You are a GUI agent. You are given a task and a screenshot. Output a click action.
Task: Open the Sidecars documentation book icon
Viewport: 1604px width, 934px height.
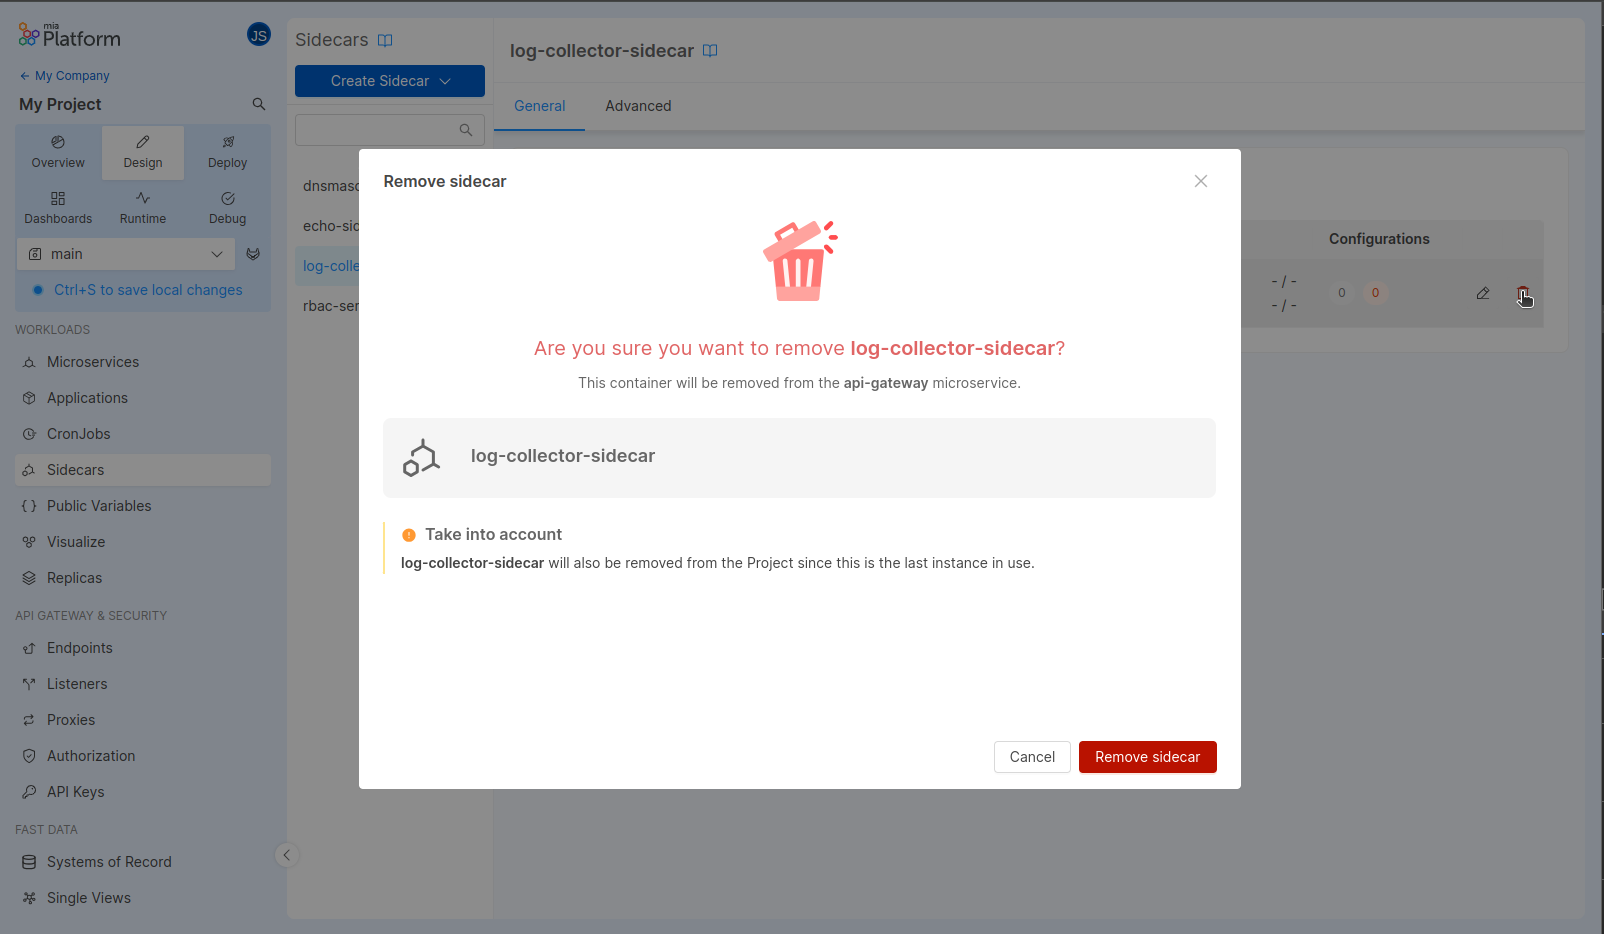pos(385,40)
